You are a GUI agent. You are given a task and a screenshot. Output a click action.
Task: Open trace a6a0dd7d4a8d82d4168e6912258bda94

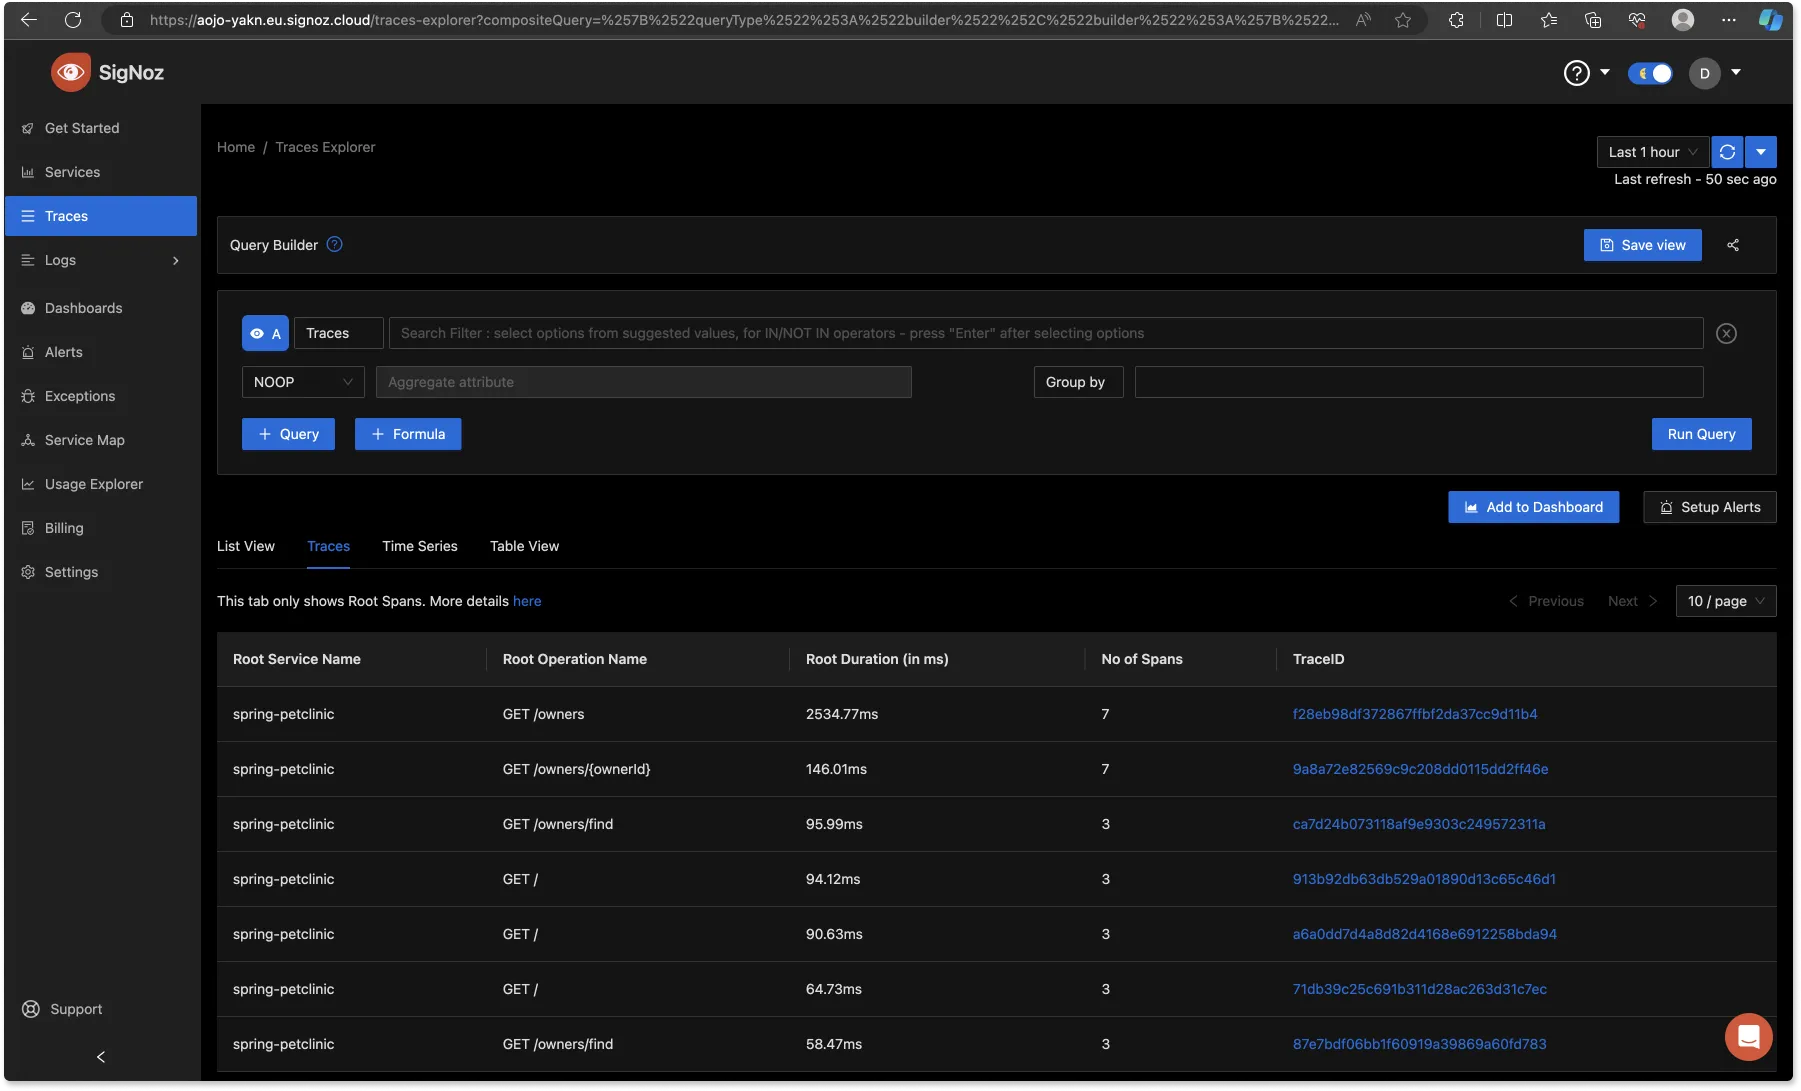coord(1425,934)
